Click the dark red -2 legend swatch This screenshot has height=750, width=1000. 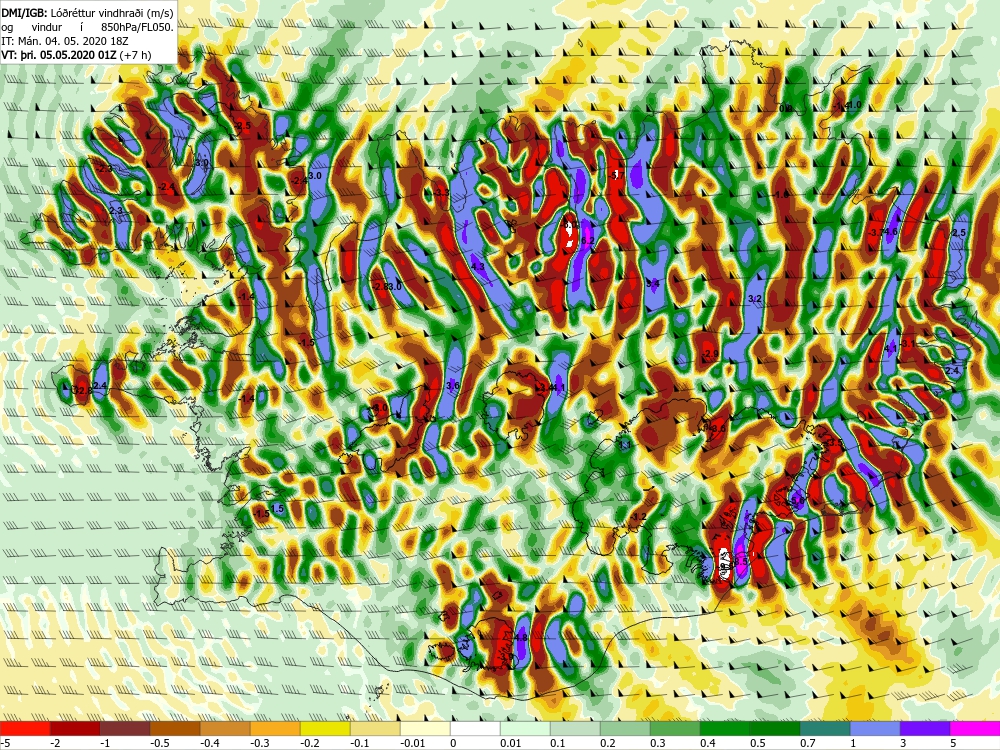(75, 729)
